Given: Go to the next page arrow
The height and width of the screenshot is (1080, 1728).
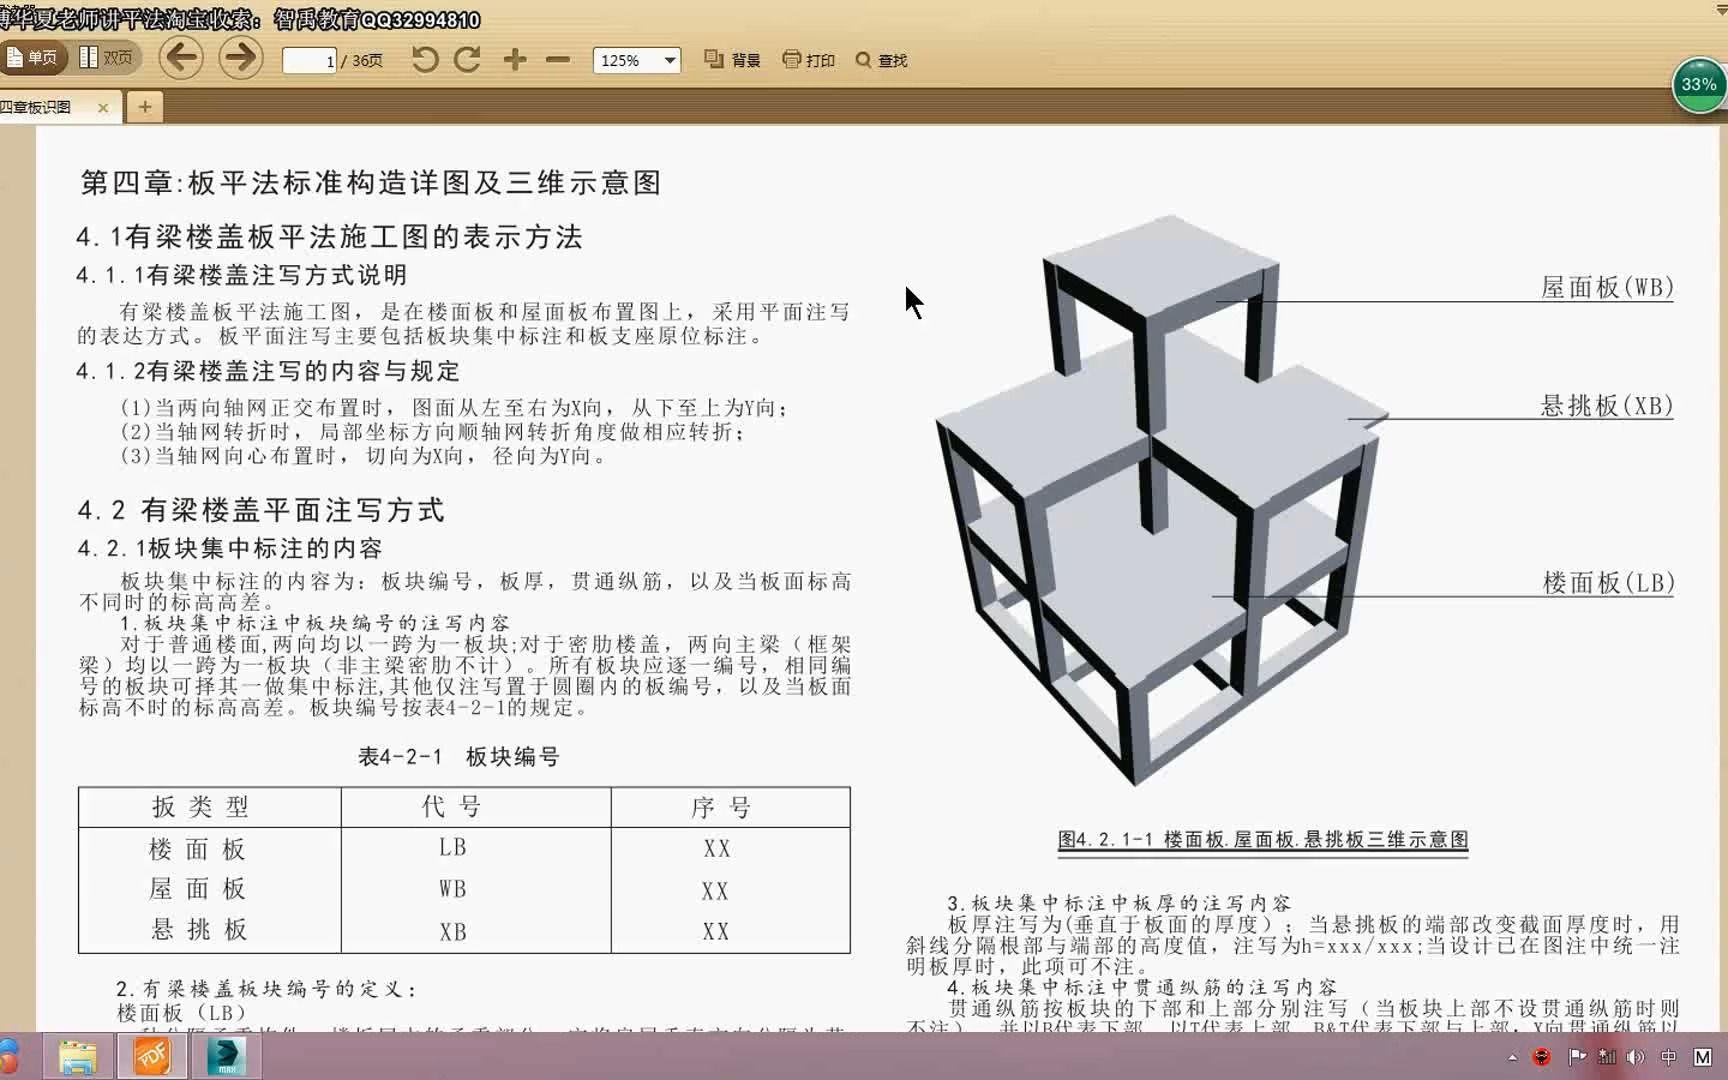Looking at the screenshot, I should (x=240, y=58).
